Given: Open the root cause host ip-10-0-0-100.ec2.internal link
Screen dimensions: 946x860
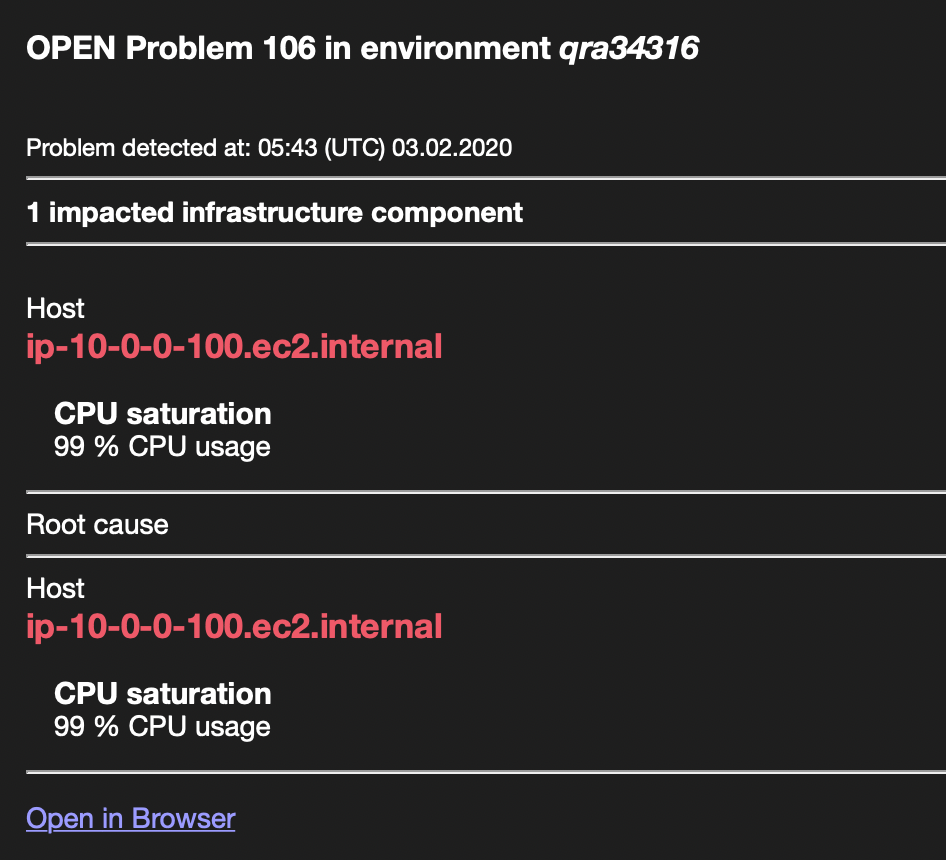Looking at the screenshot, I should 234,627.
